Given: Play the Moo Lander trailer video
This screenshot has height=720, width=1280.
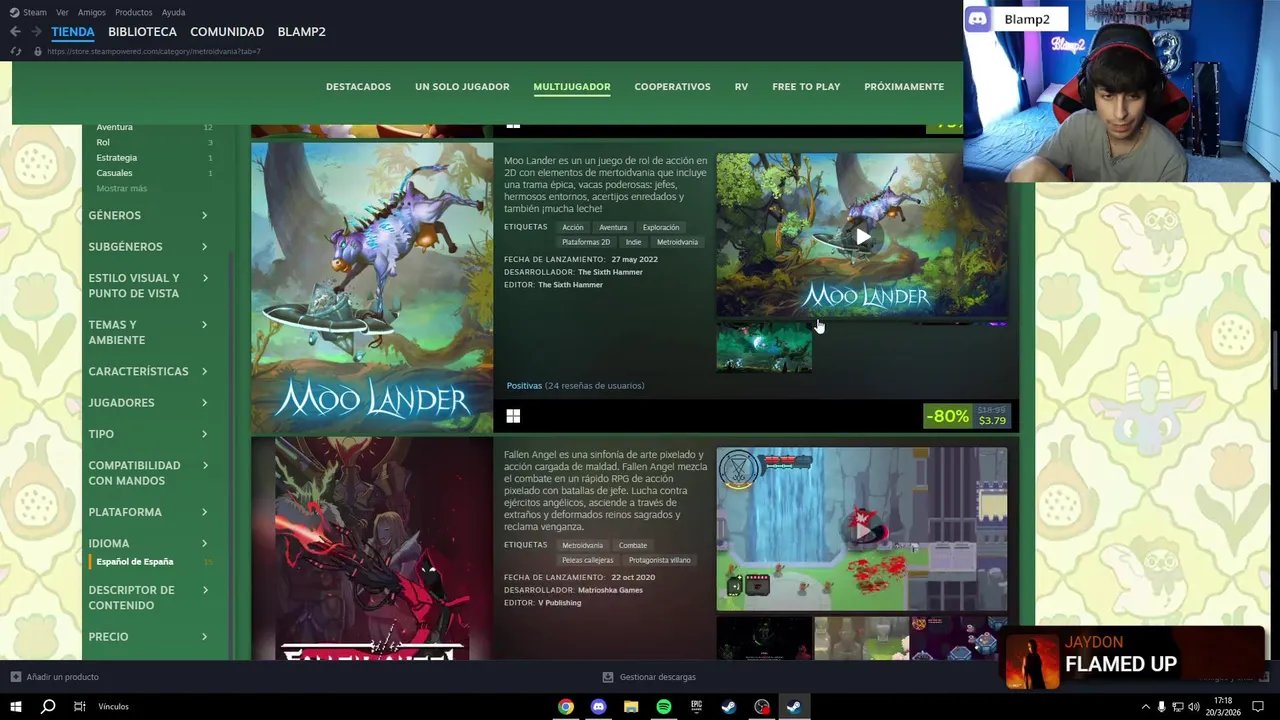Looking at the screenshot, I should [x=862, y=237].
